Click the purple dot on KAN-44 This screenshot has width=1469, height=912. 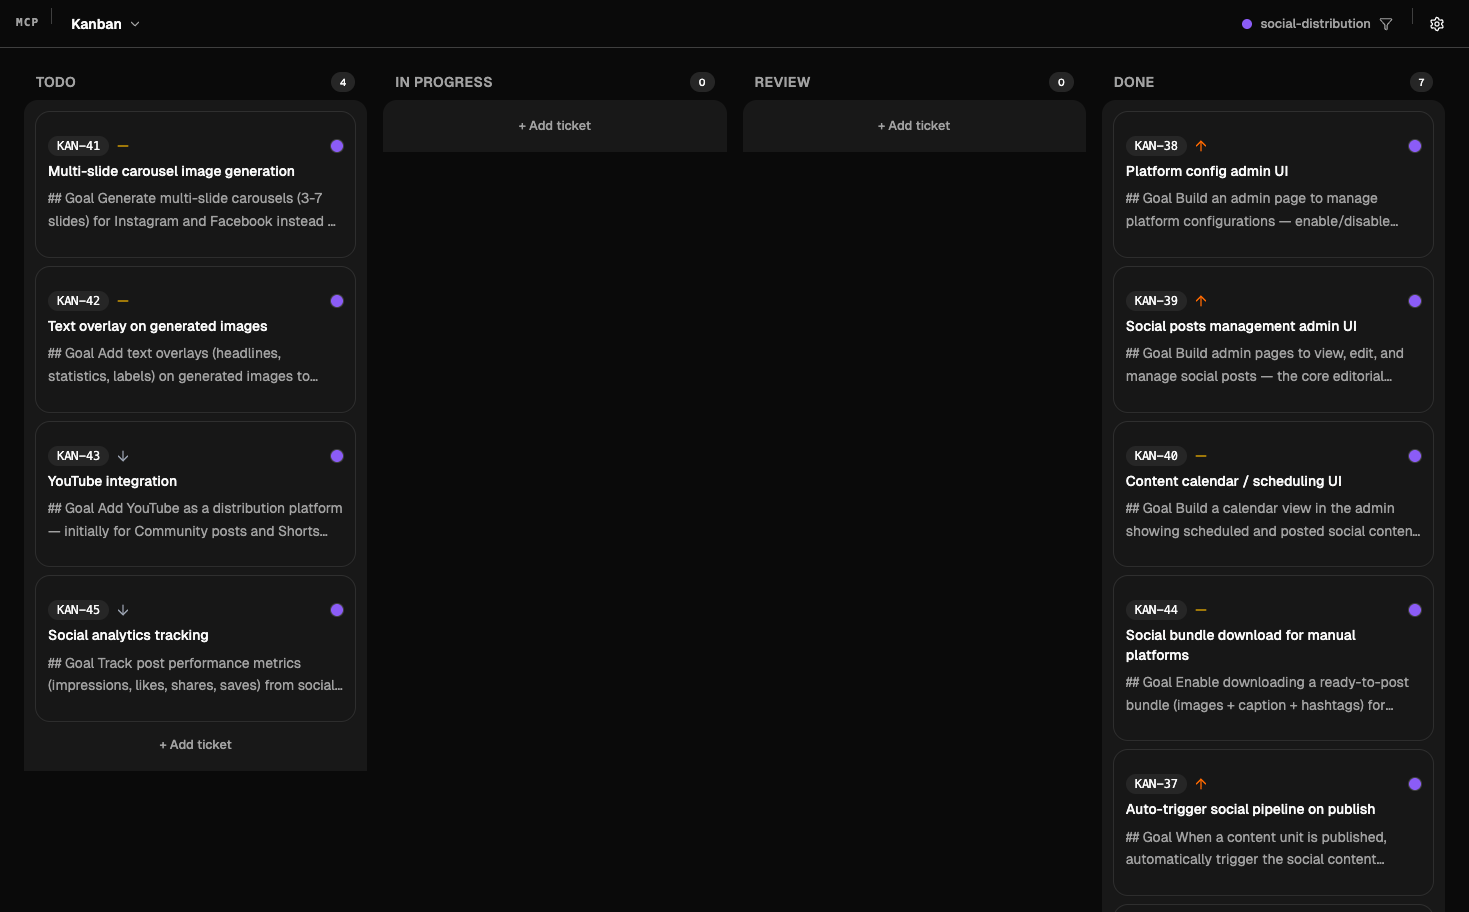pyautogui.click(x=1415, y=610)
